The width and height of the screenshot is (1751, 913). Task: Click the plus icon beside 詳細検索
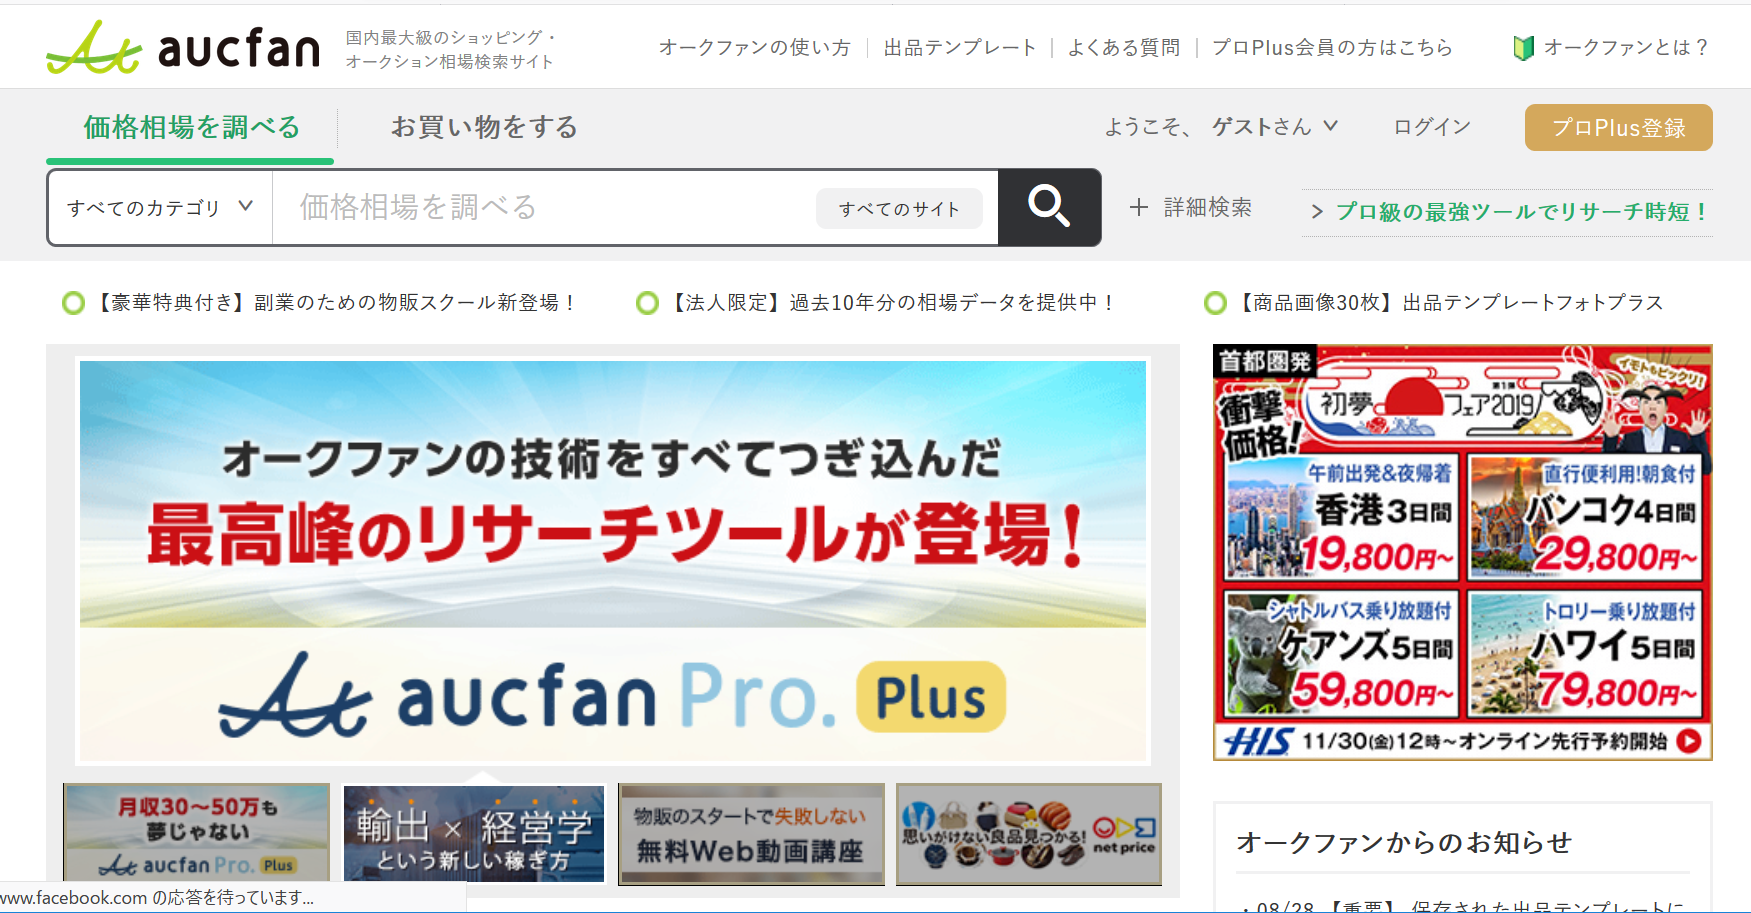tap(1138, 207)
